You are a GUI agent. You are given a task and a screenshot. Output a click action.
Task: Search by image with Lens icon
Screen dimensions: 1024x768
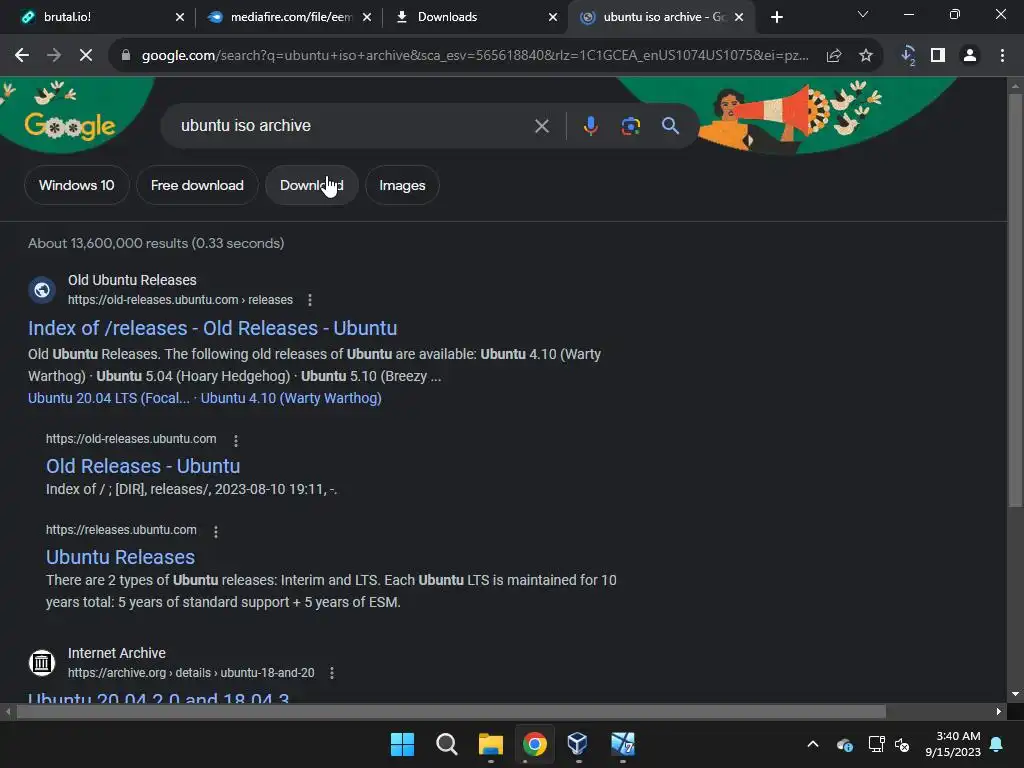click(630, 126)
